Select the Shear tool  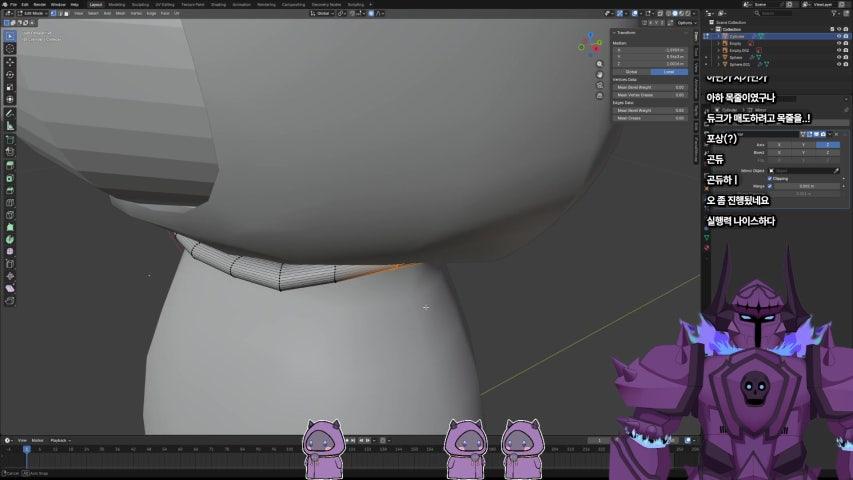tap(10, 288)
